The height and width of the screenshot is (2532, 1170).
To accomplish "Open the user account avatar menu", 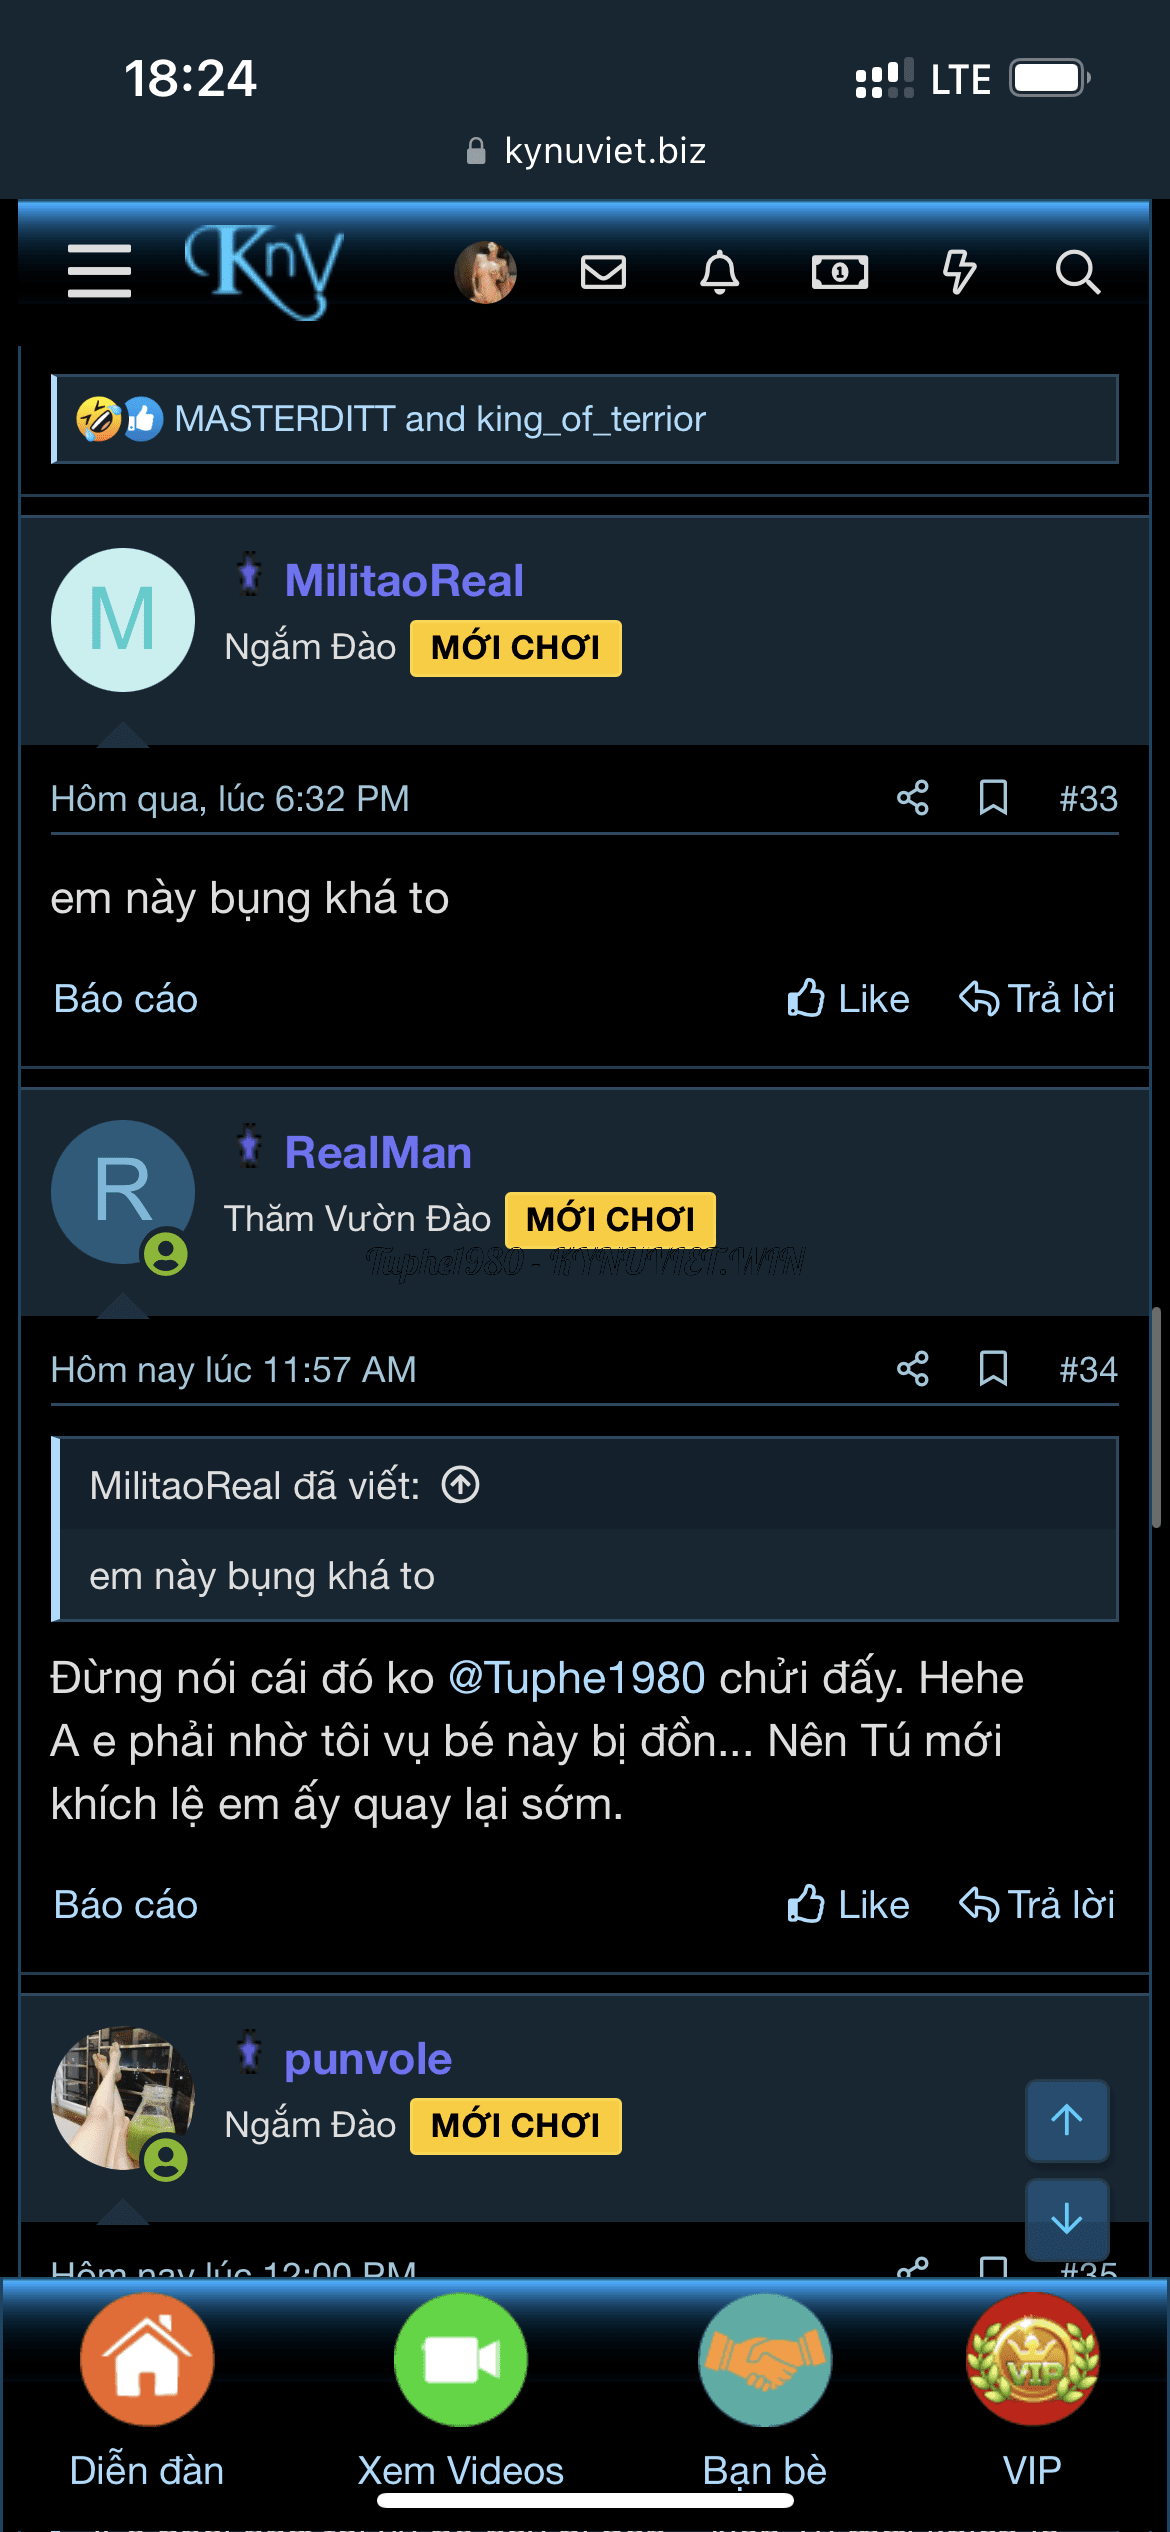I will (485, 271).
